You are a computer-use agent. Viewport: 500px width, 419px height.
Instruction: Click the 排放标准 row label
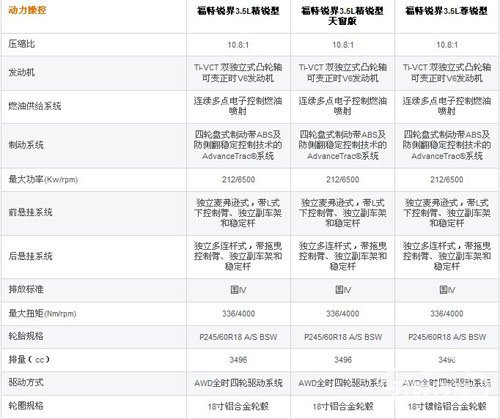click(x=26, y=289)
